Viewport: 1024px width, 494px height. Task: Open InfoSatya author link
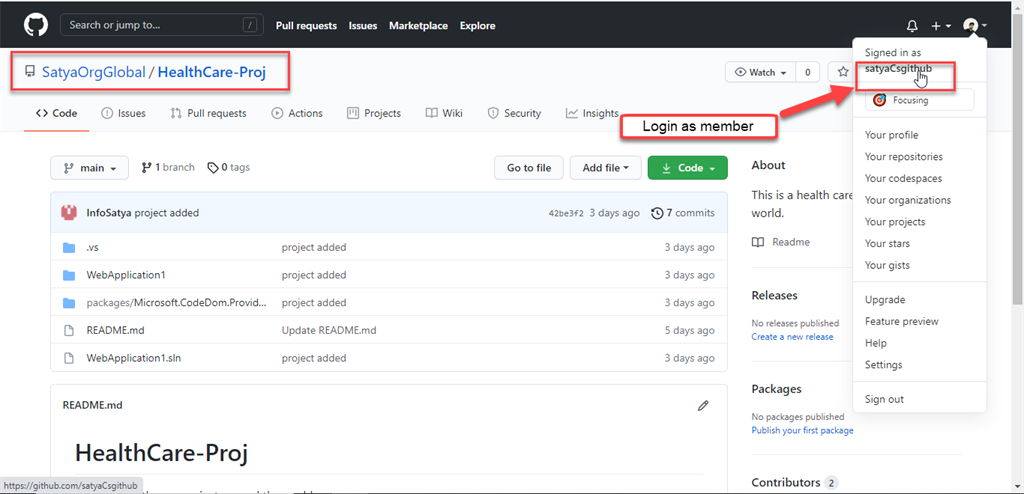point(109,213)
